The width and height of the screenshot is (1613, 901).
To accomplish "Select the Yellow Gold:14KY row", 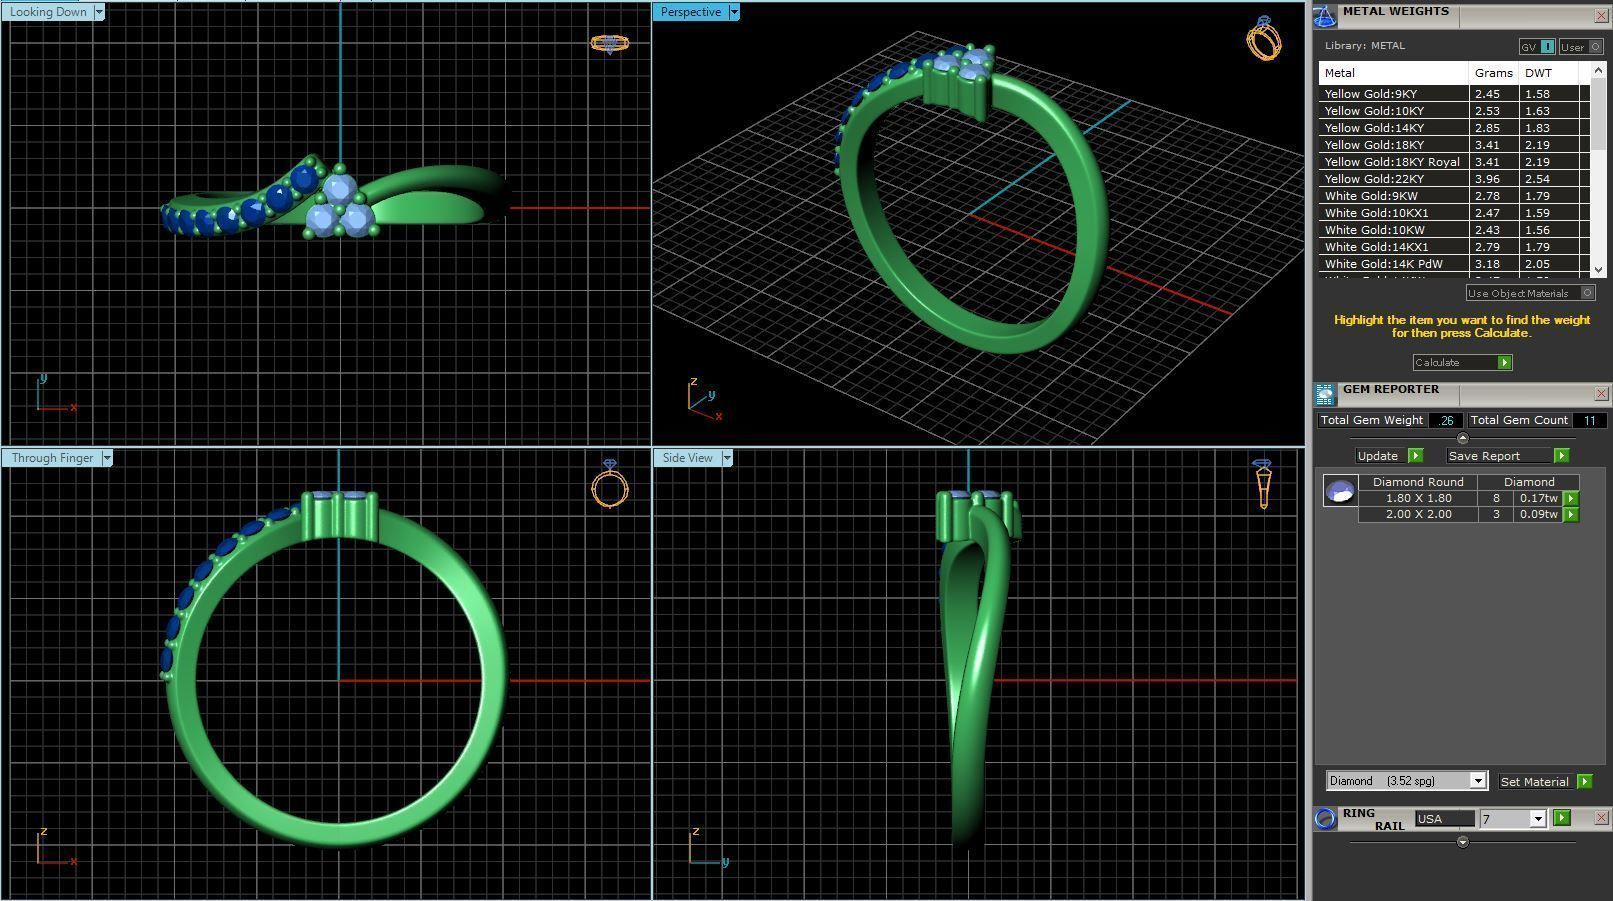I will pyautogui.click(x=1454, y=128).
